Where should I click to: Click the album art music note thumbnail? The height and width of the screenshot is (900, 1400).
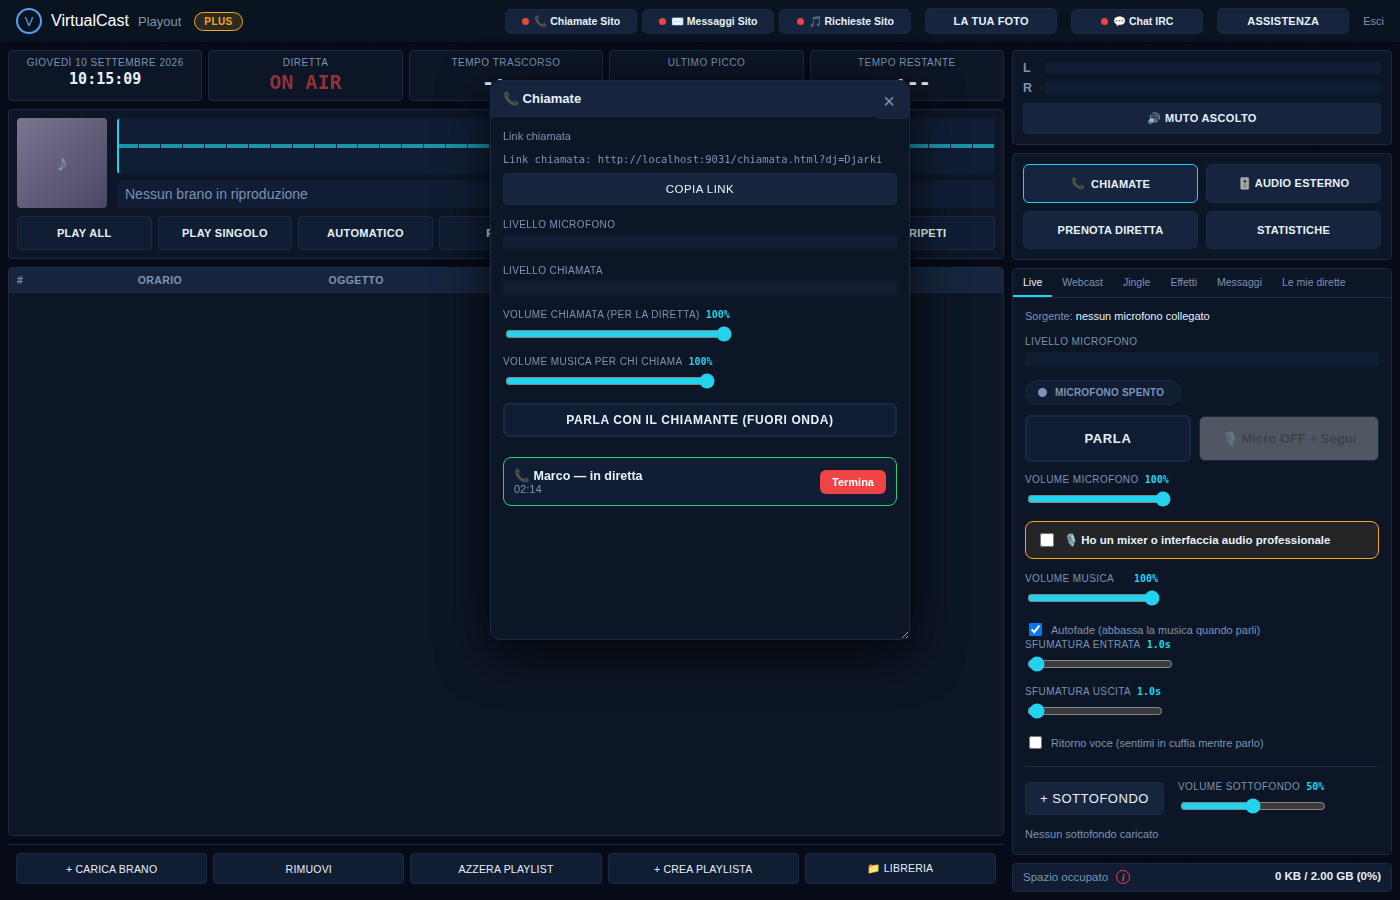[62, 163]
